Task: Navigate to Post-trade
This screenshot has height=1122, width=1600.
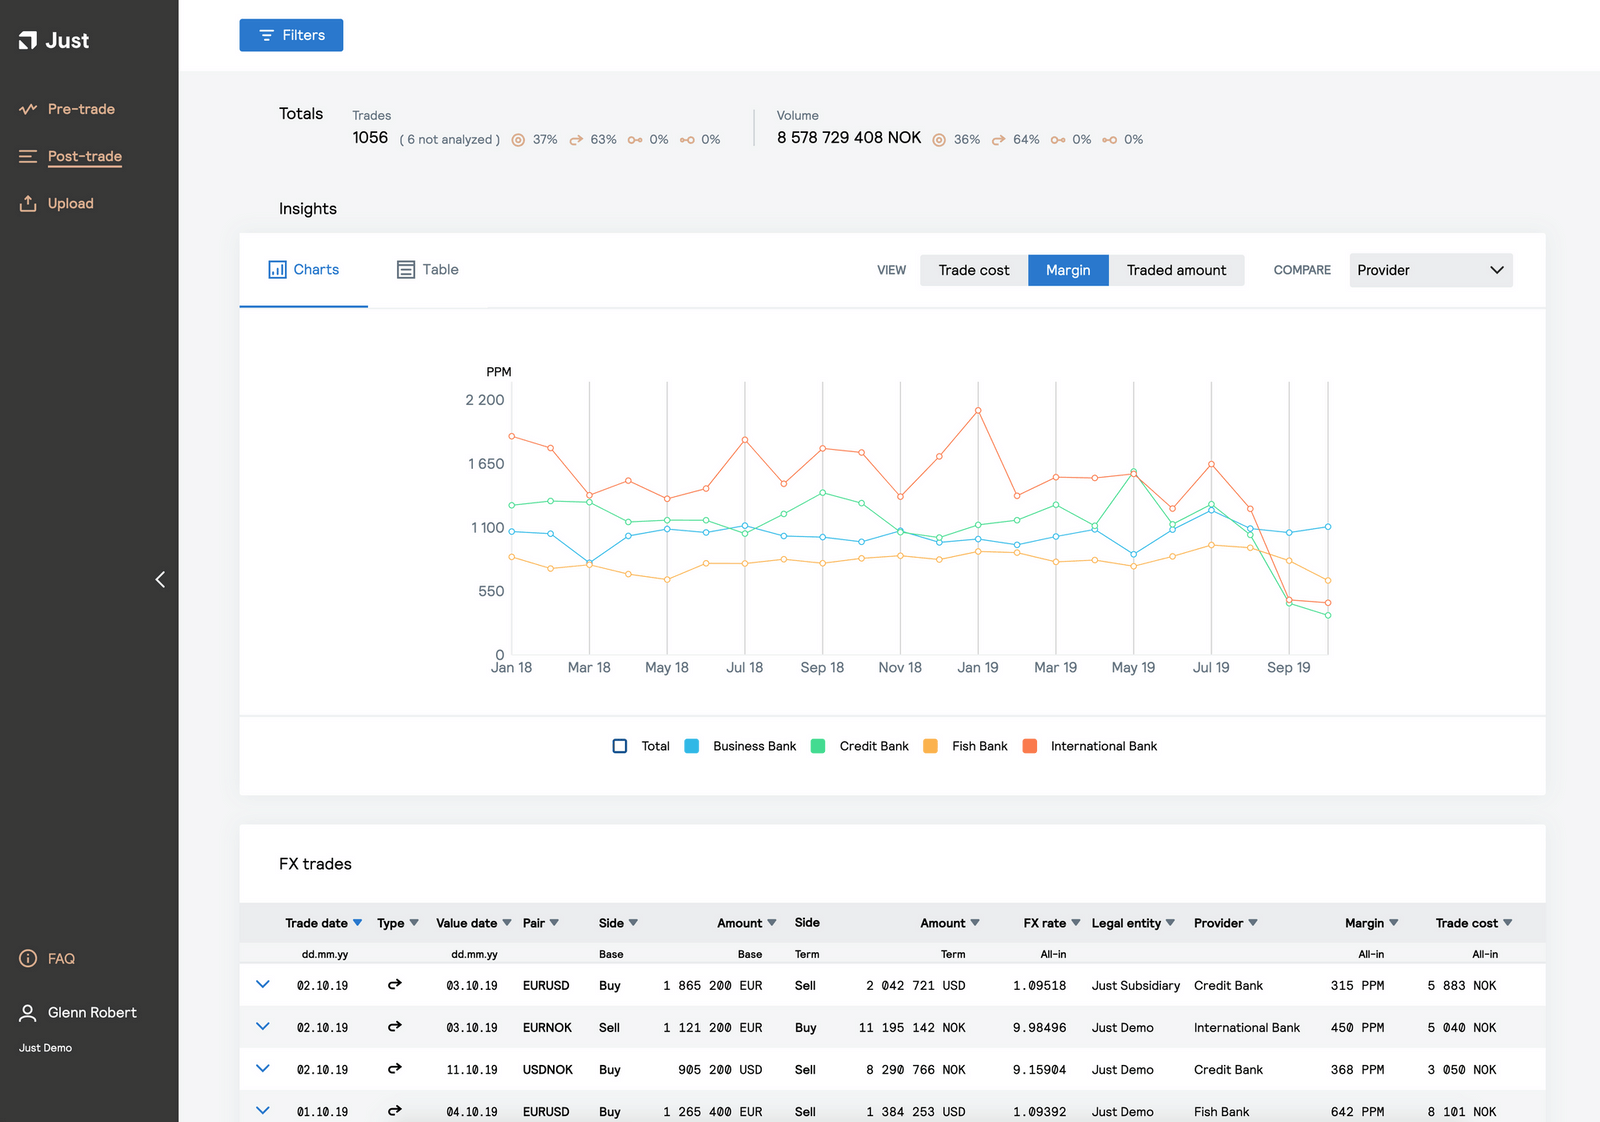Action: (x=85, y=156)
